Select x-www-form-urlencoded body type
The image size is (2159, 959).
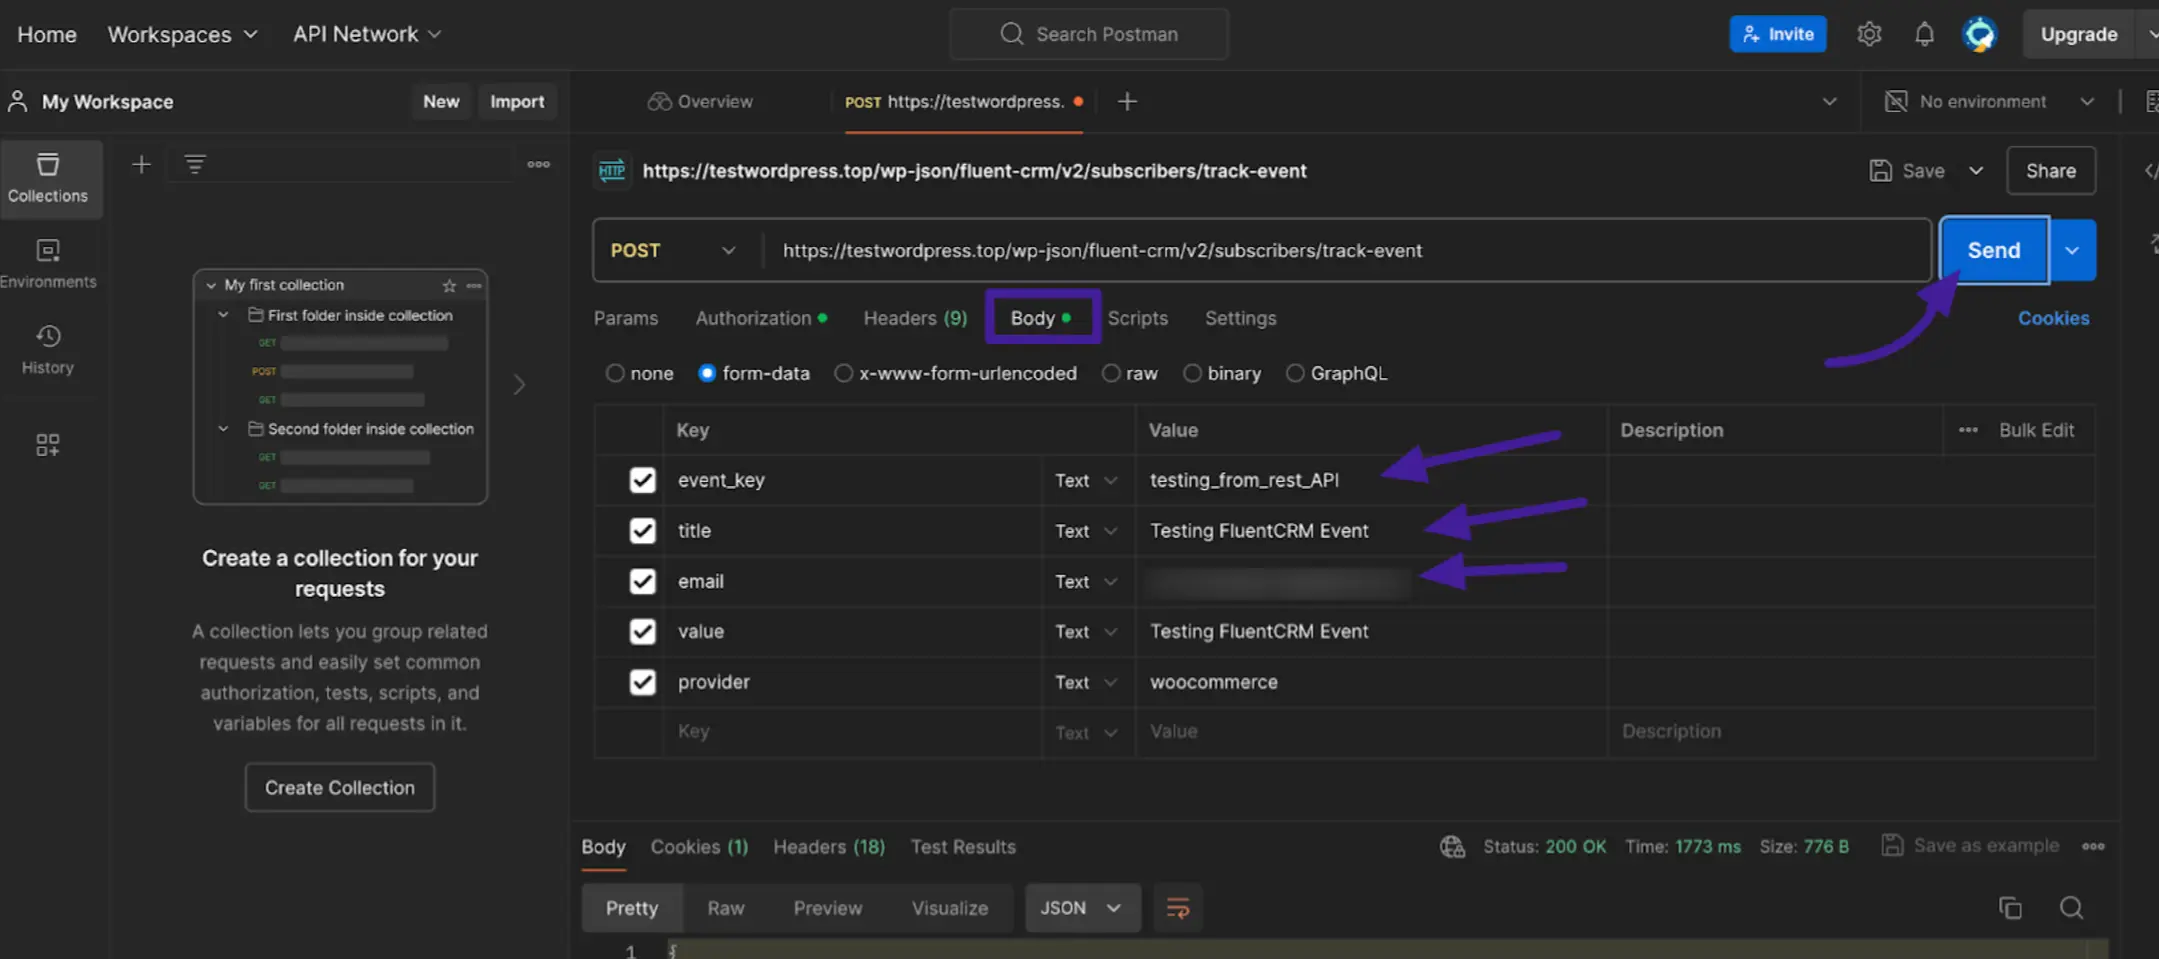point(844,373)
